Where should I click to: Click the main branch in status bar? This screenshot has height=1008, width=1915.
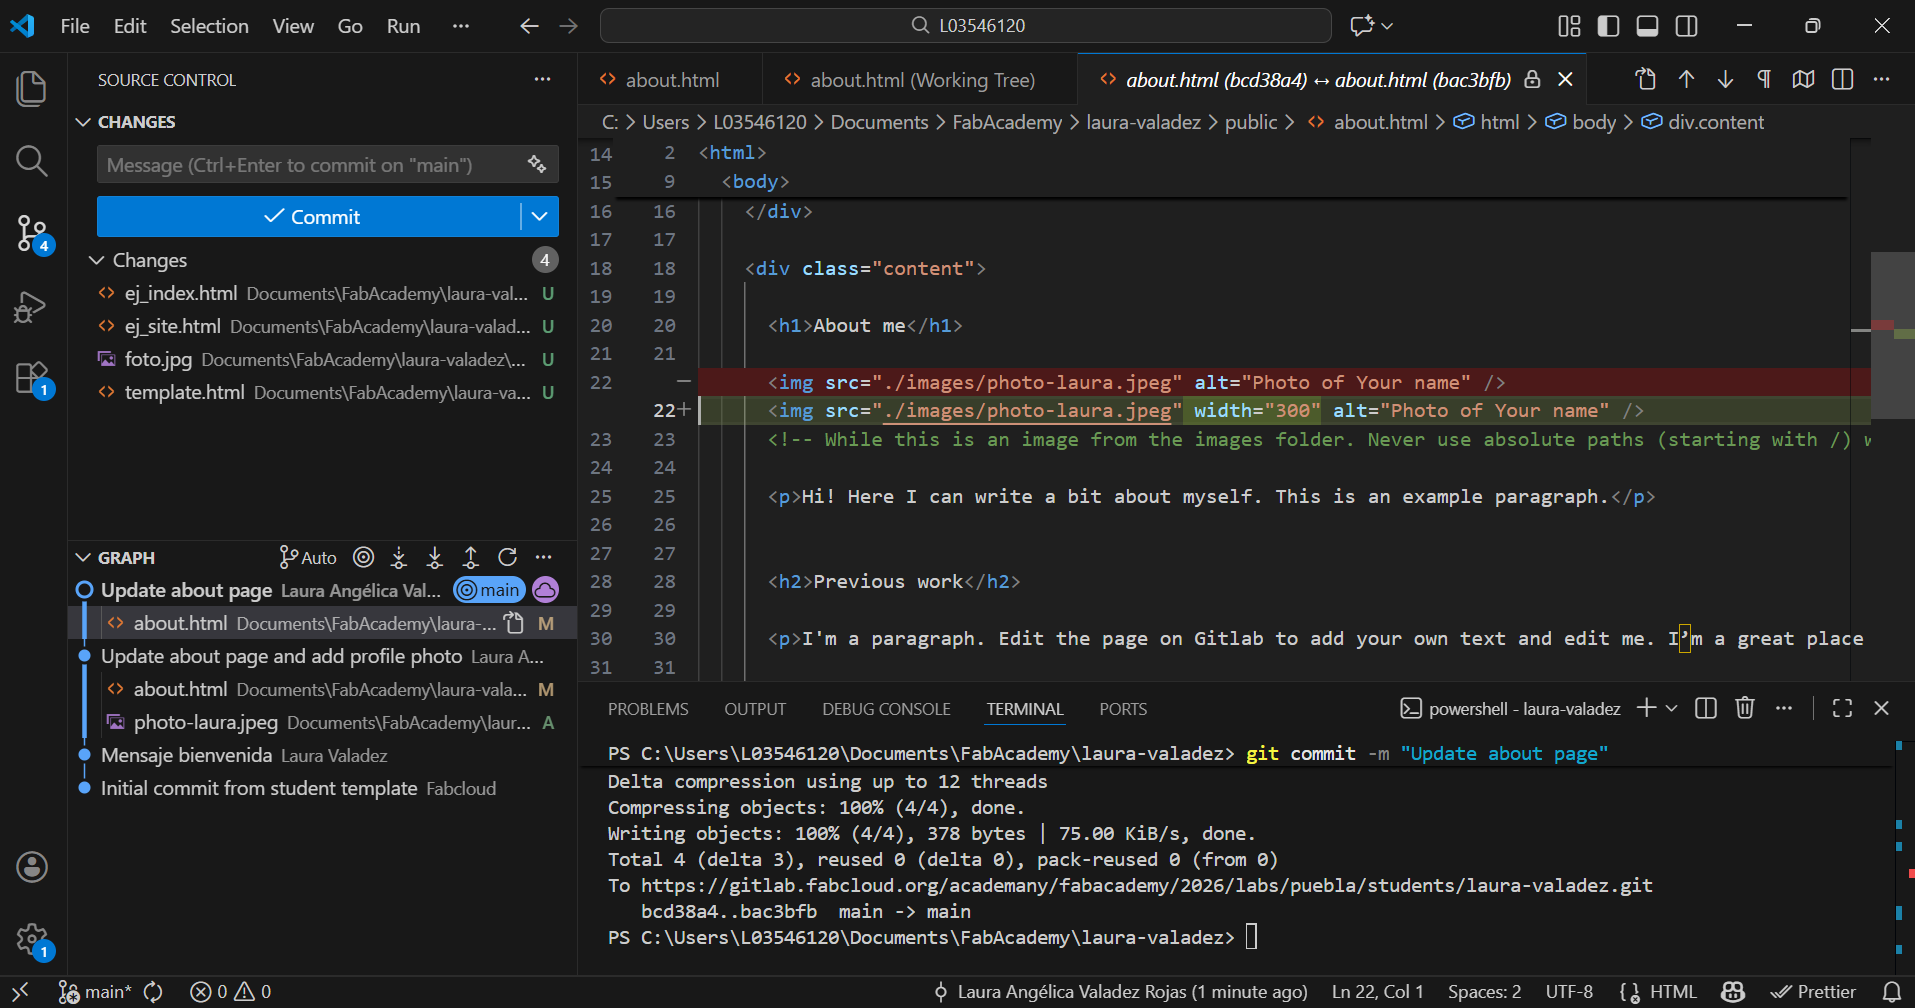tap(96, 992)
